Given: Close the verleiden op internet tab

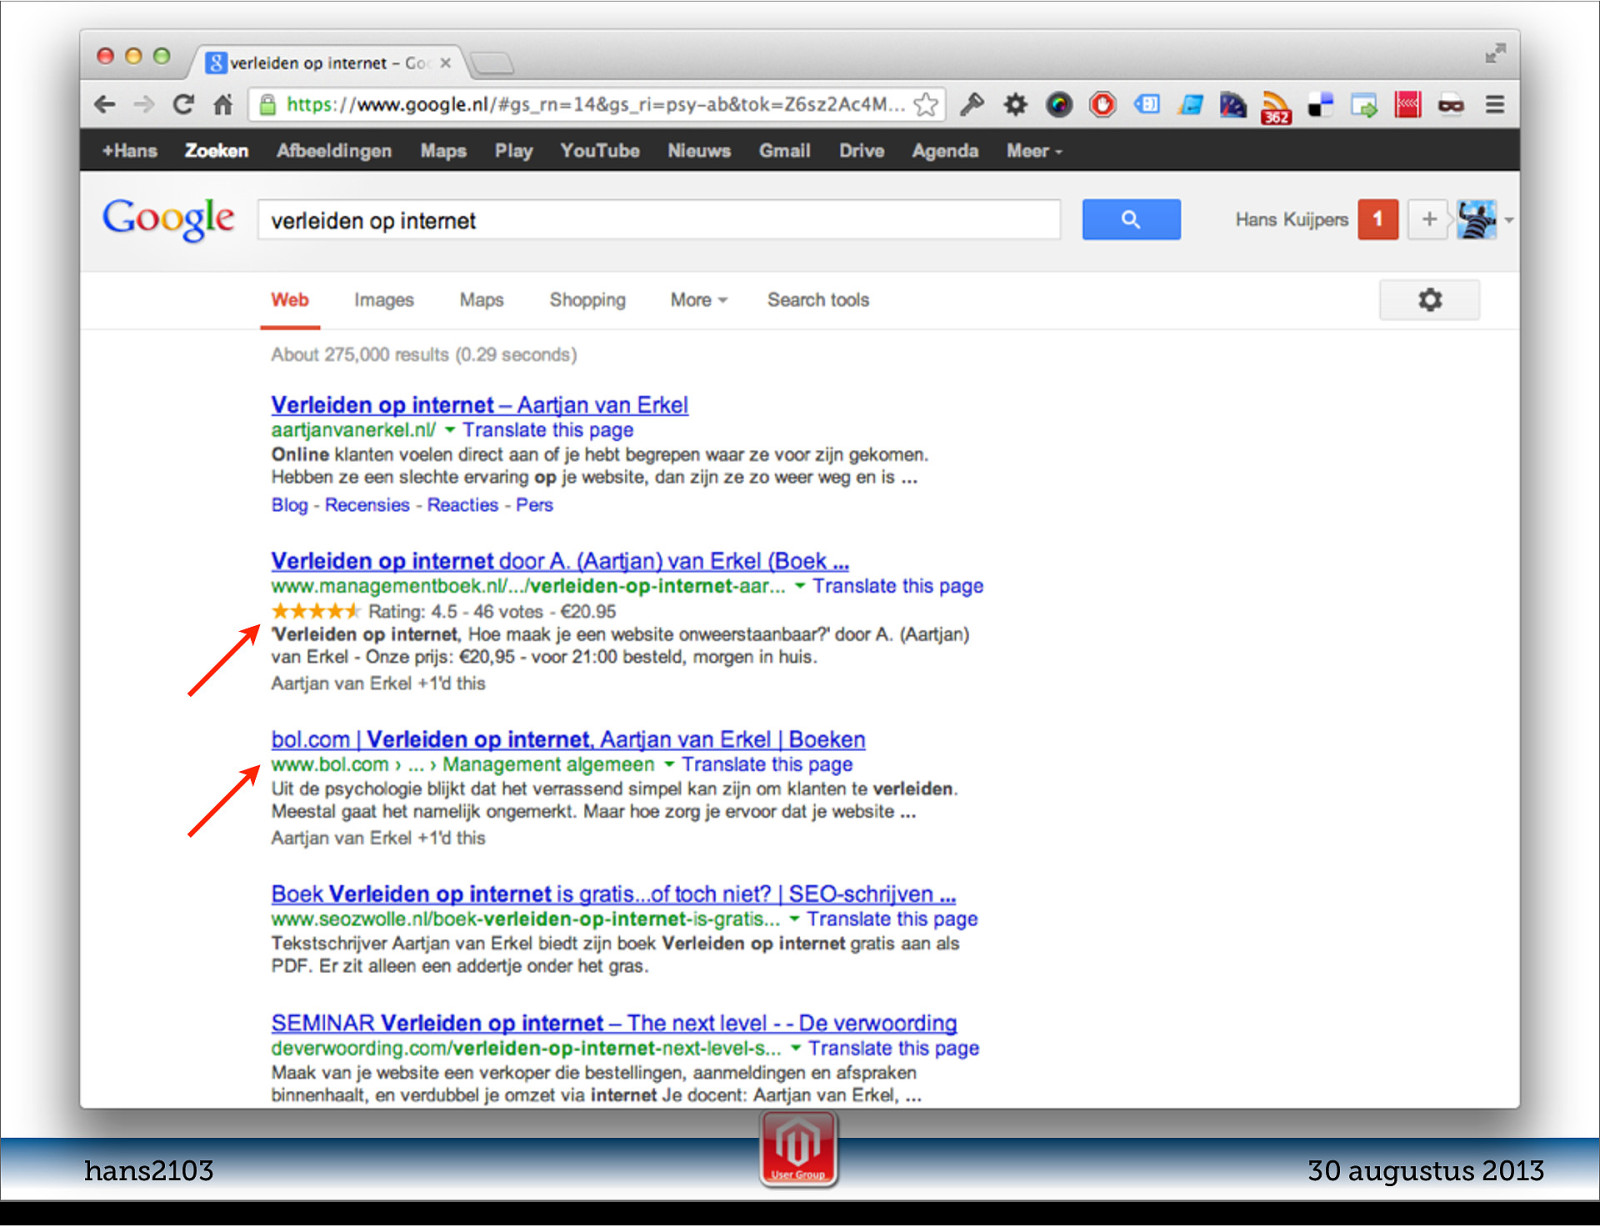Looking at the screenshot, I should tap(445, 63).
